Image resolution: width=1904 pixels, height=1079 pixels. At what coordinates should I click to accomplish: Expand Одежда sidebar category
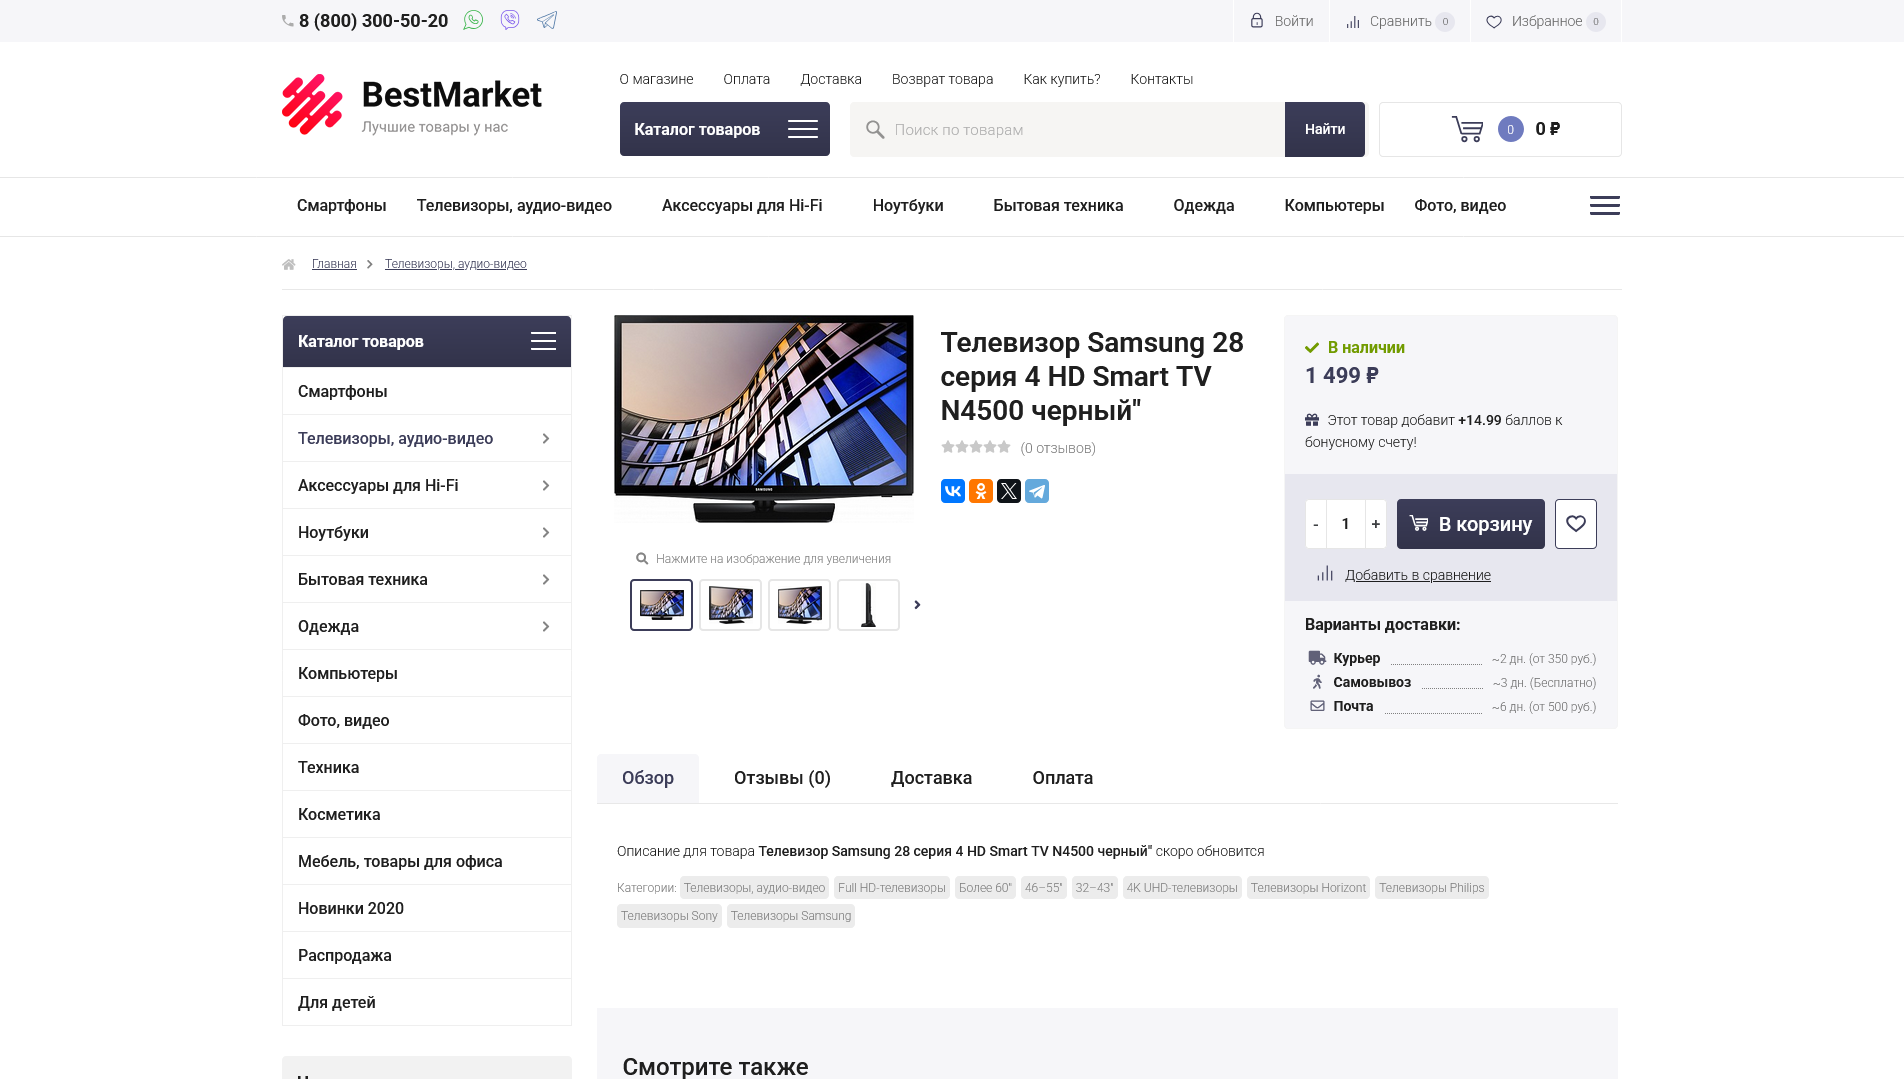[546, 626]
